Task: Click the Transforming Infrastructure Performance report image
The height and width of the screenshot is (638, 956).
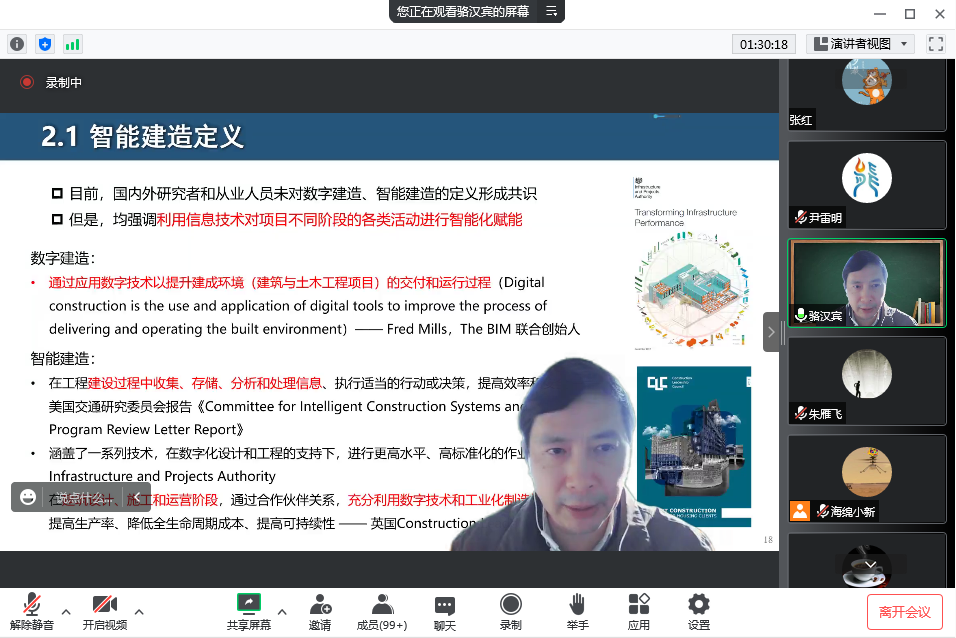Action: tap(691, 263)
